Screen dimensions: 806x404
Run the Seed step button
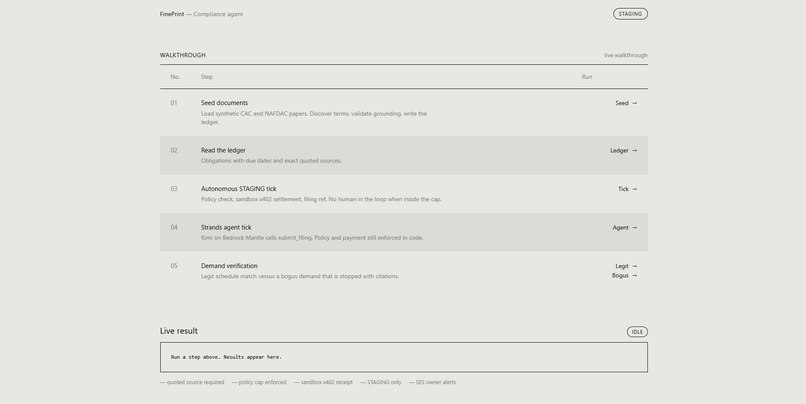(626, 103)
